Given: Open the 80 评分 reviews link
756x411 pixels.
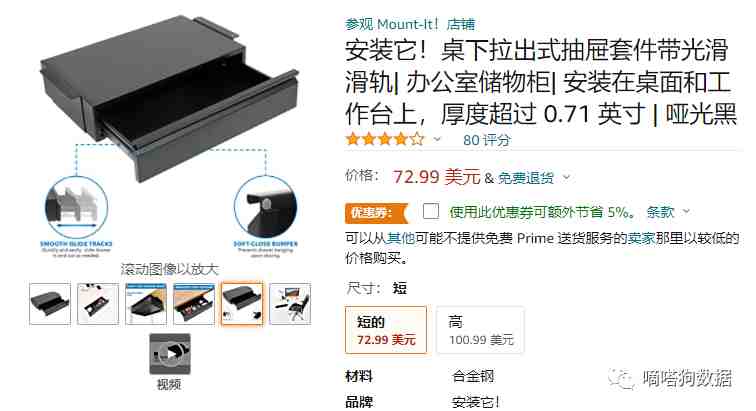Looking at the screenshot, I should pos(486,140).
